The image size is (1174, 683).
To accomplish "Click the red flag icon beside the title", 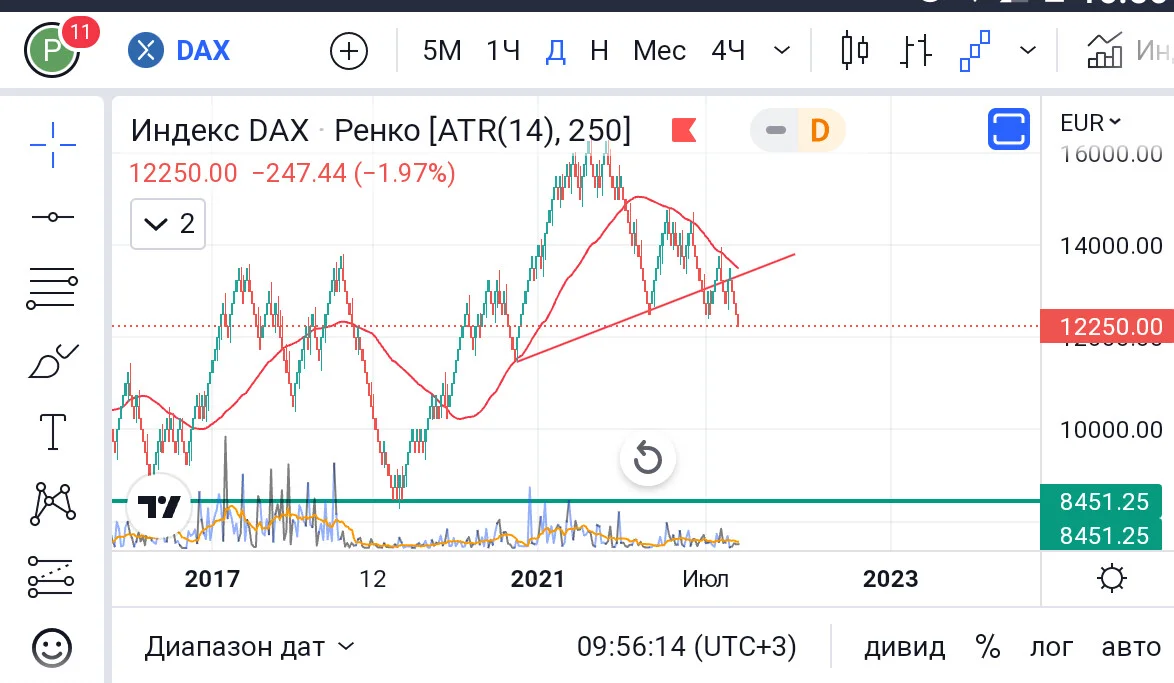I will [x=684, y=130].
